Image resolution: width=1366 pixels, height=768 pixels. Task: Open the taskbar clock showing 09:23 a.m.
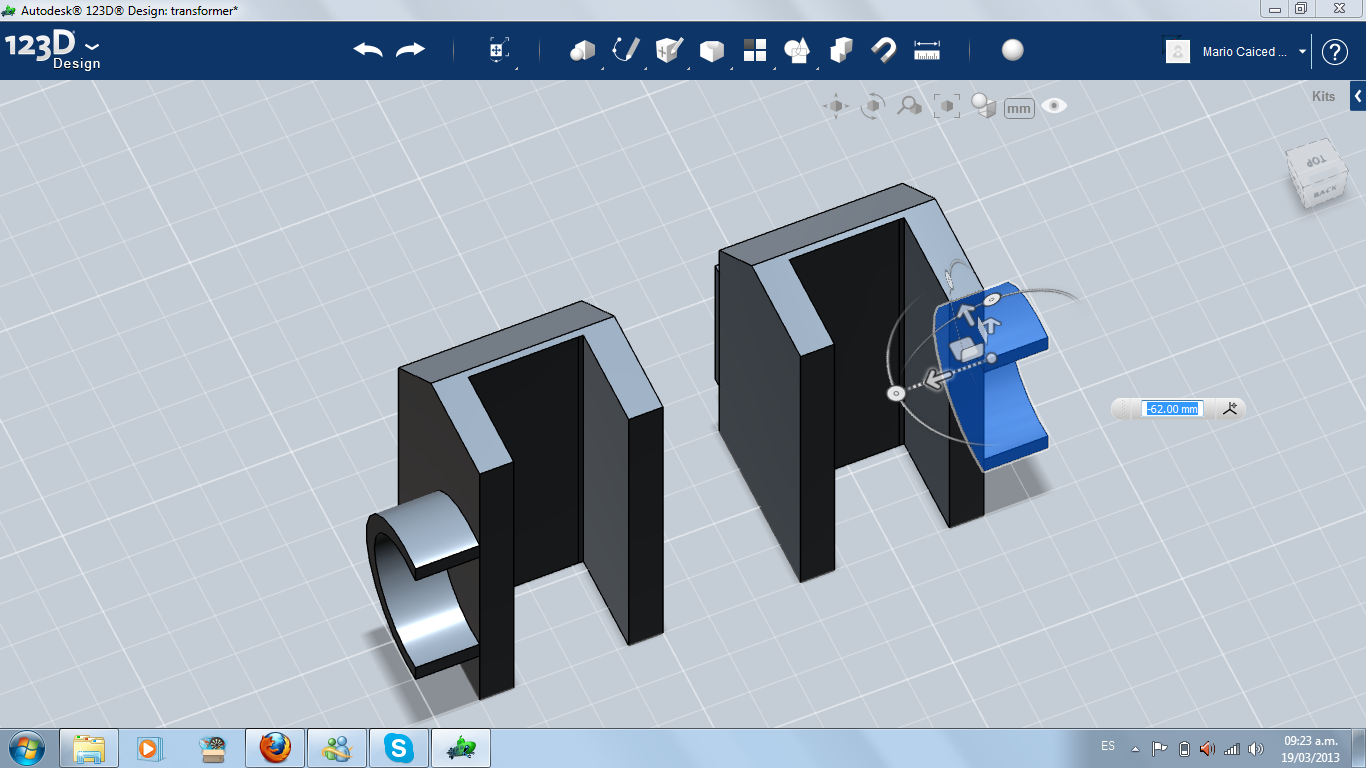coord(1310,748)
